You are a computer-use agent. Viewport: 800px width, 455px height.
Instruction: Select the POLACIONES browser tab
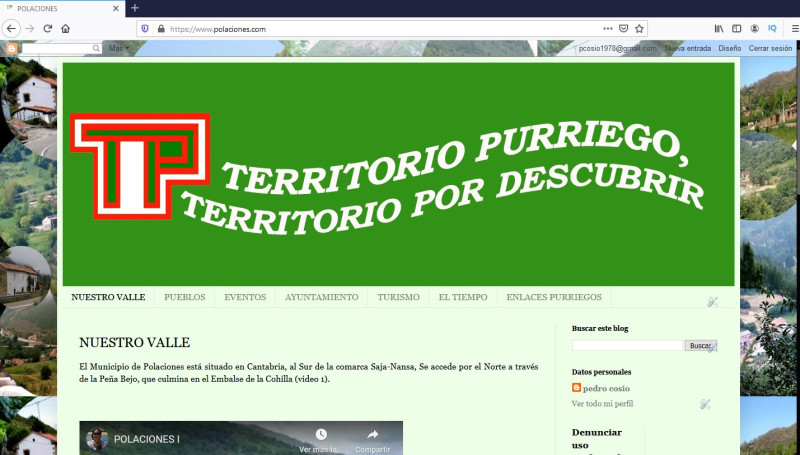click(x=62, y=9)
